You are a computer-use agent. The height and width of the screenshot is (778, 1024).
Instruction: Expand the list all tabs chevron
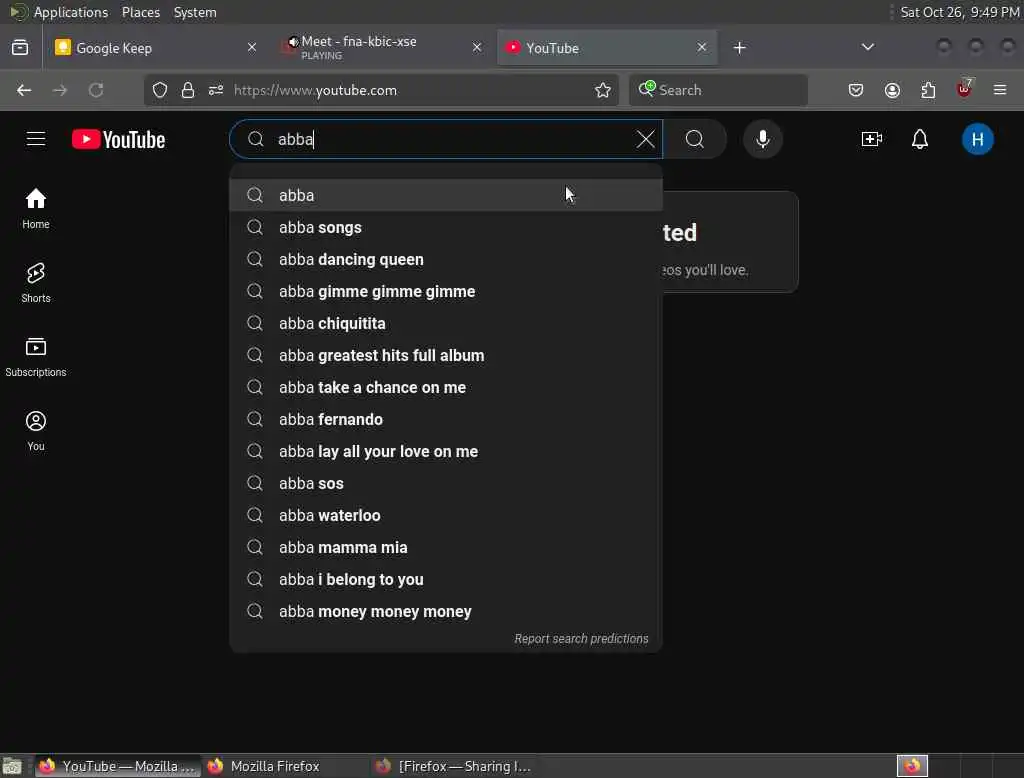click(867, 47)
